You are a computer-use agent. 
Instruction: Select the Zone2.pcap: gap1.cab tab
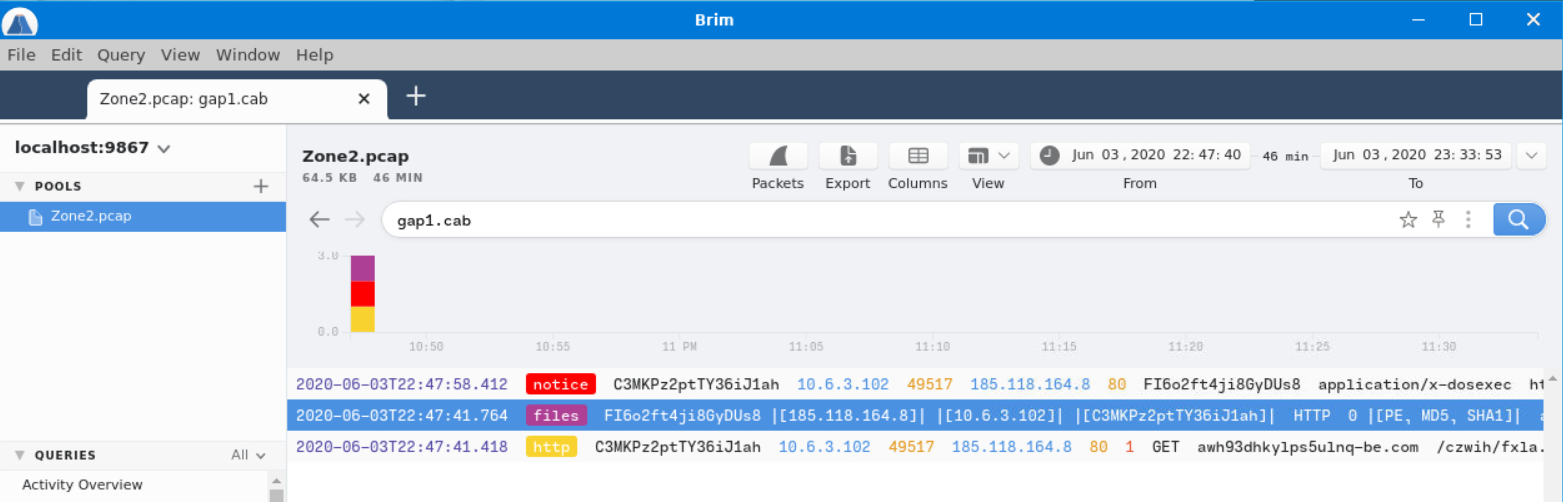236,99
